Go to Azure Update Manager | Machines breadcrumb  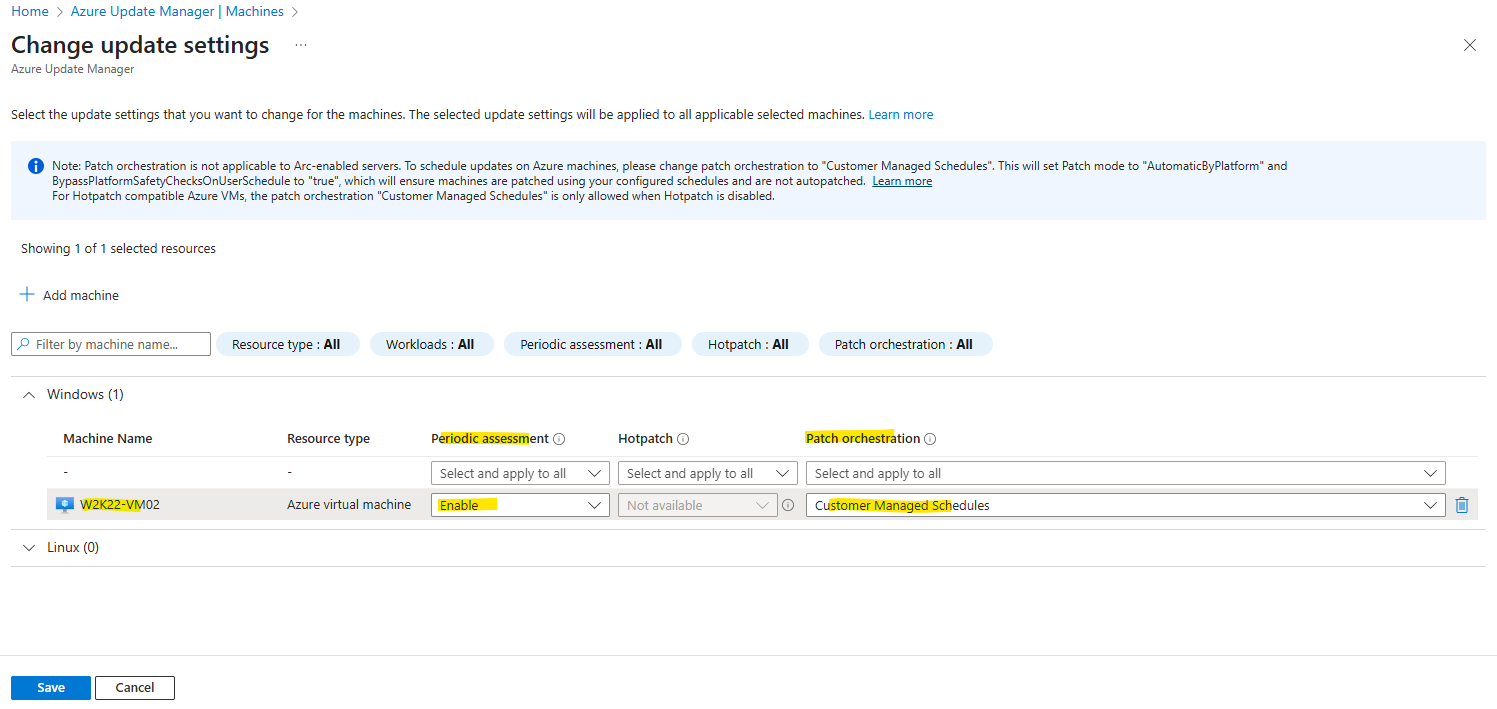pyautogui.click(x=177, y=11)
